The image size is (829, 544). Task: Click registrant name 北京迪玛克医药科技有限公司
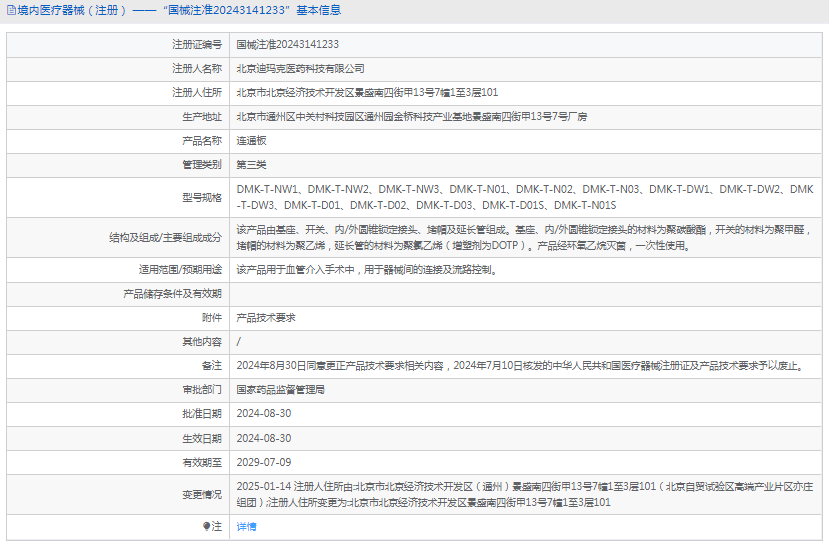pos(300,69)
